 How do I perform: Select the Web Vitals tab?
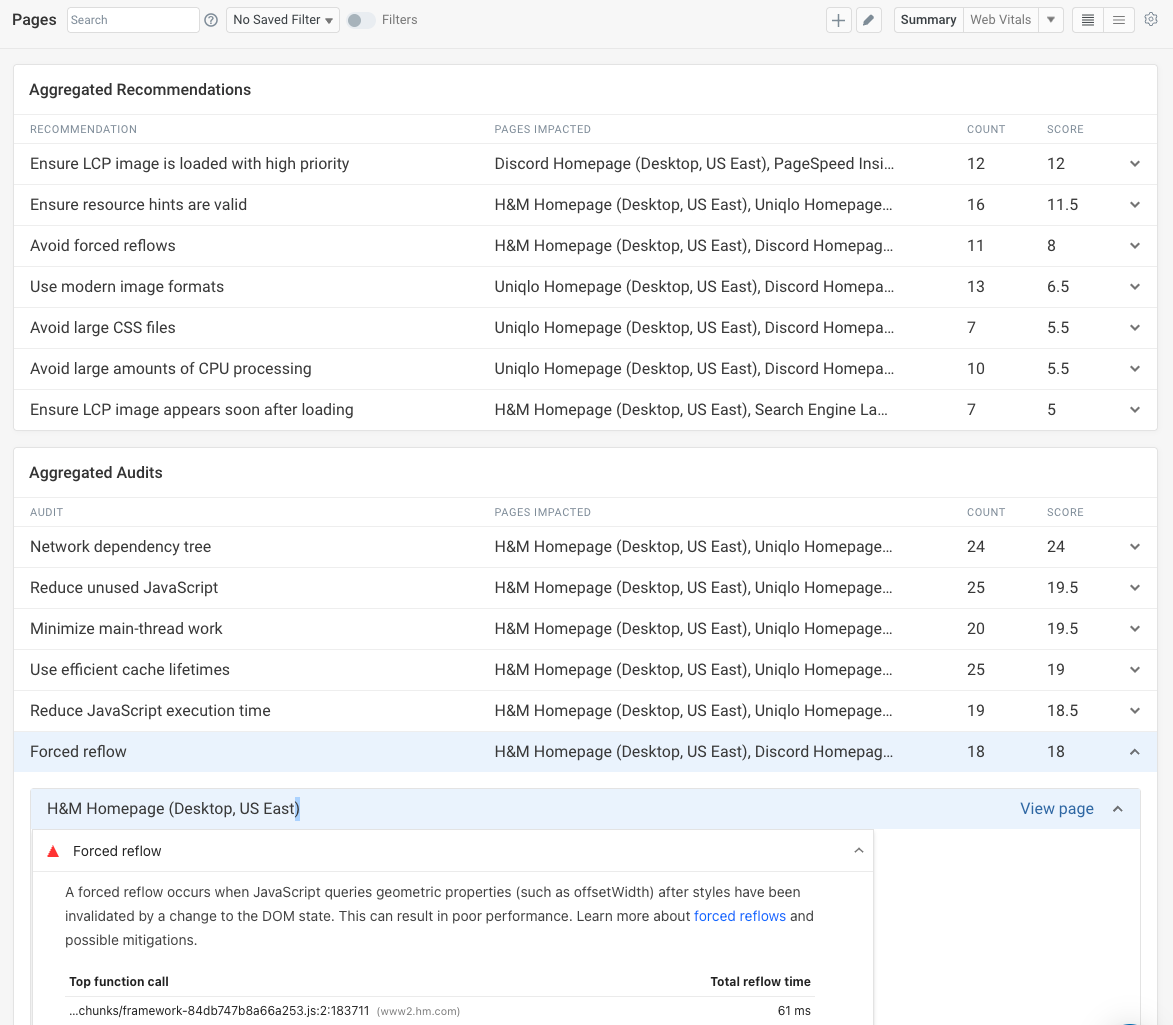click(x=1000, y=20)
